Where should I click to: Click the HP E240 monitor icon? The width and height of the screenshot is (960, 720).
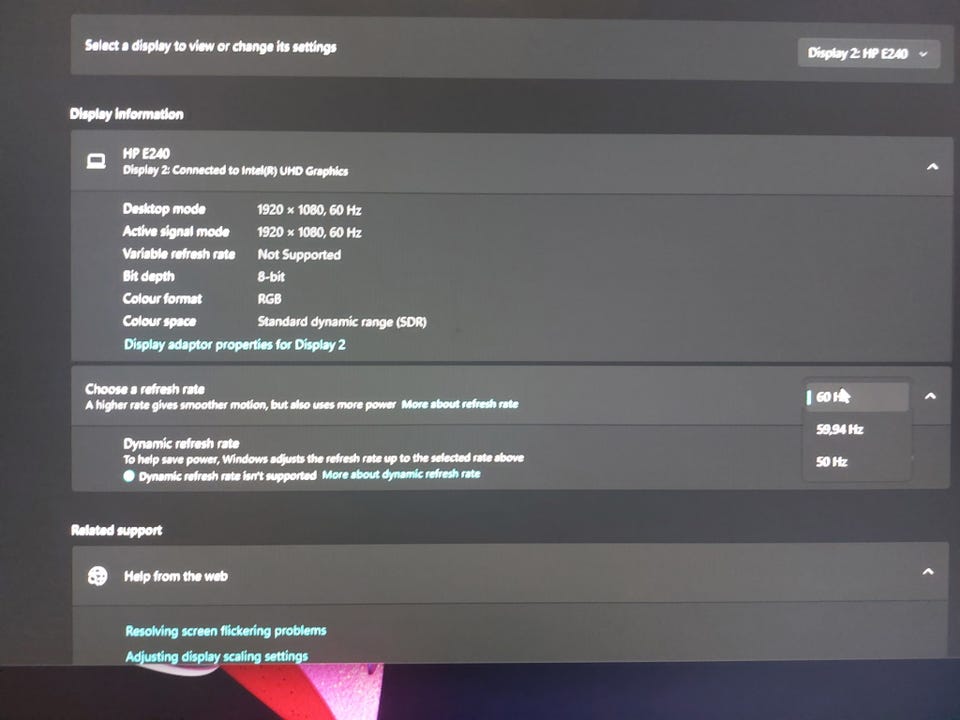pyautogui.click(x=96, y=162)
